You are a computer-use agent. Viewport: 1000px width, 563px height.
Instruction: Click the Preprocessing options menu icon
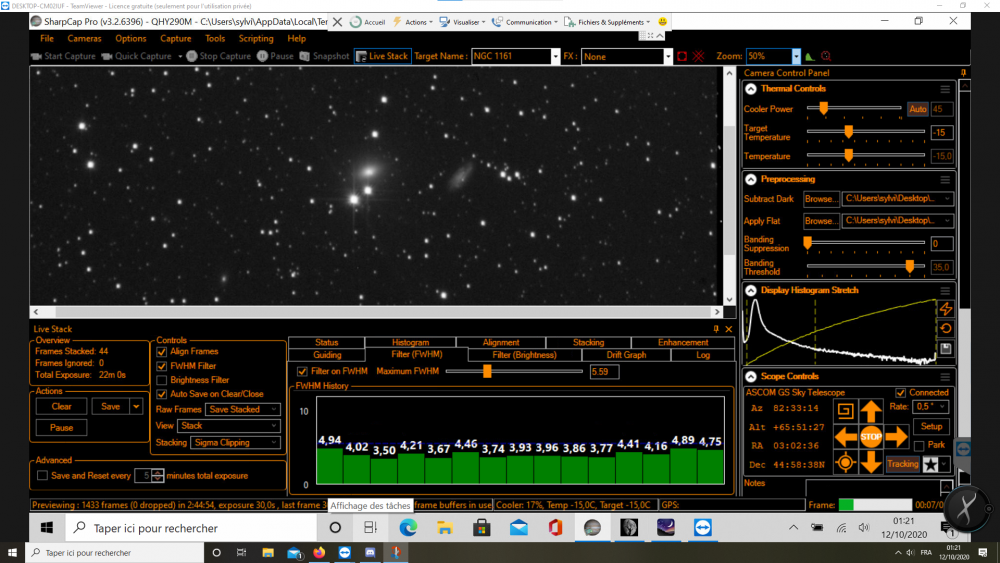pos(945,180)
